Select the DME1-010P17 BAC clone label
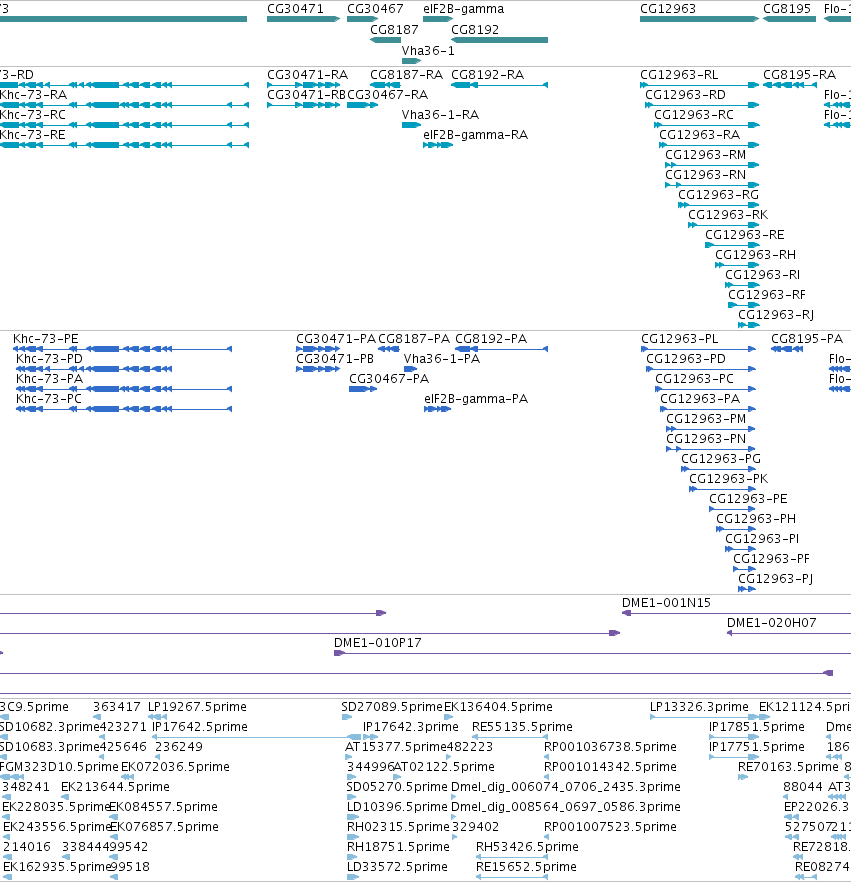851x882 pixels. [x=377, y=642]
